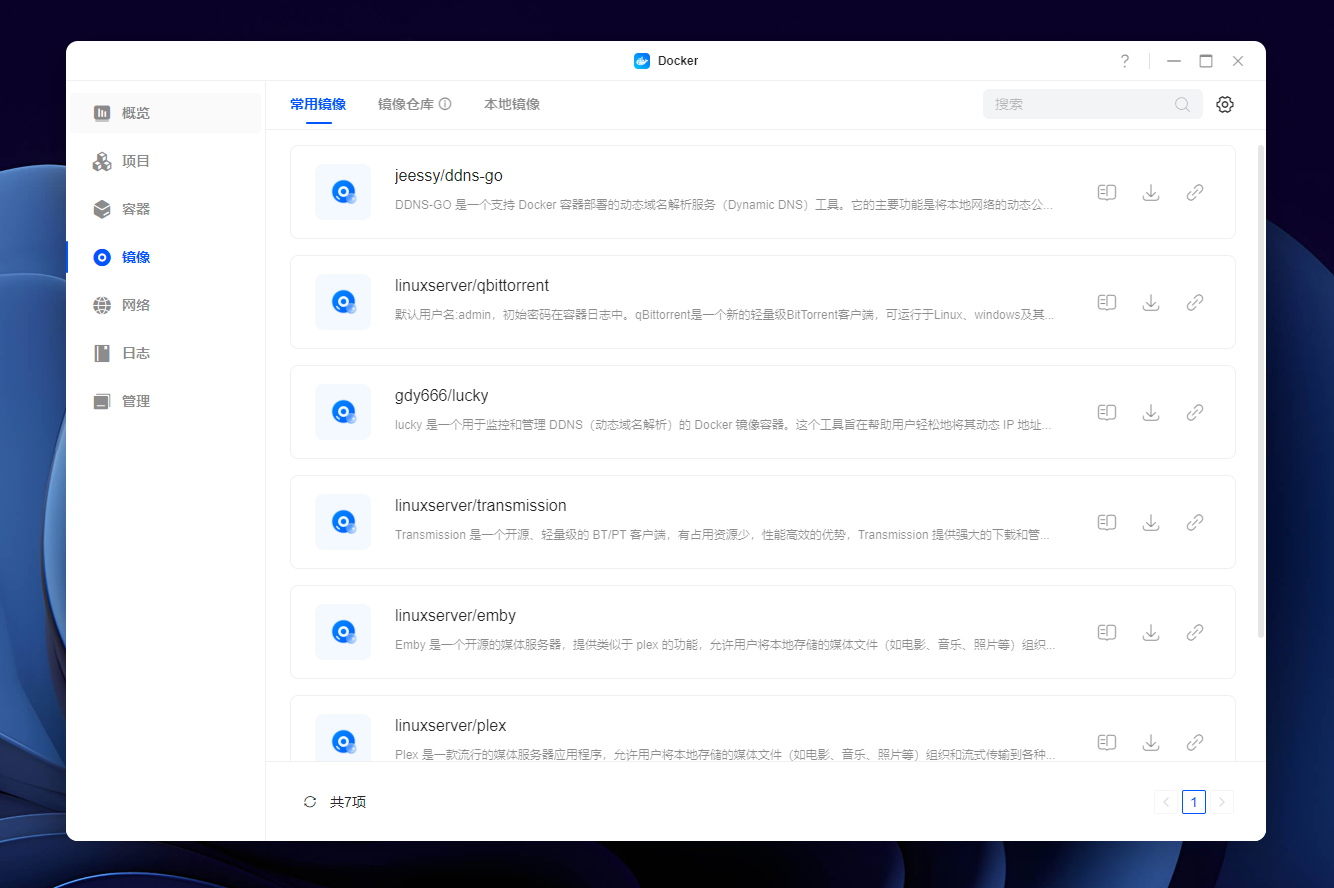Open the 项目 projects sidebar icon

point(102,161)
